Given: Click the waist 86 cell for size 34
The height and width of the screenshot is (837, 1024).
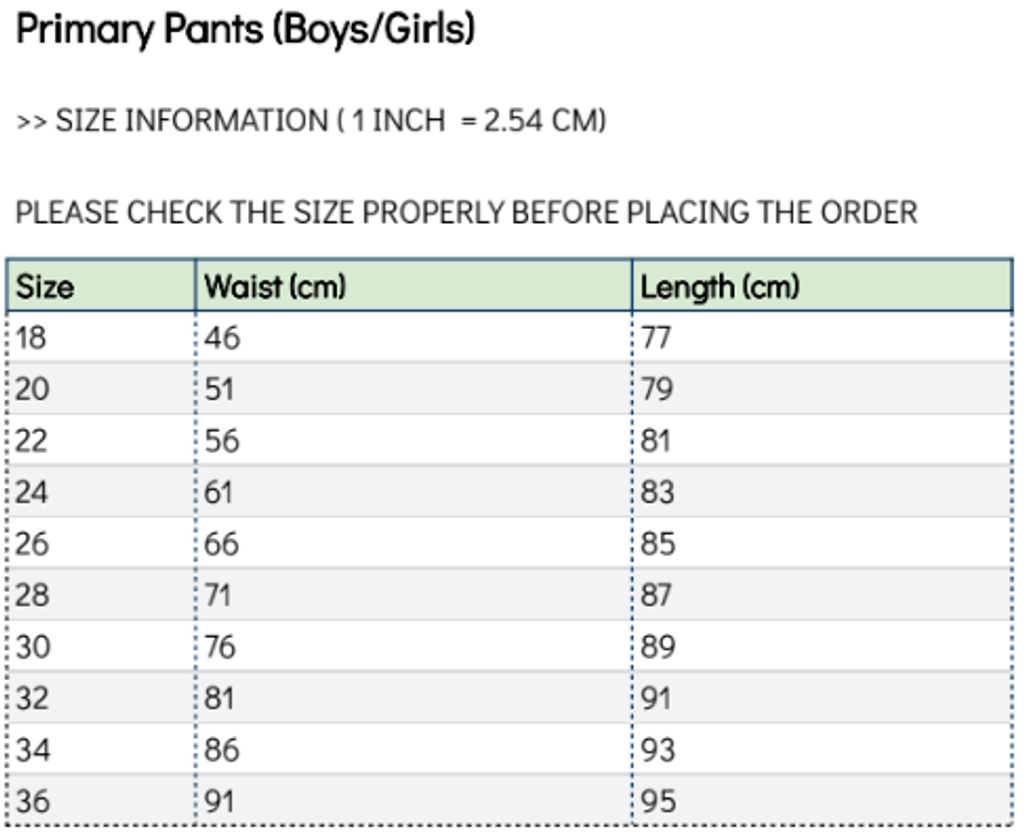Looking at the screenshot, I should [222, 750].
